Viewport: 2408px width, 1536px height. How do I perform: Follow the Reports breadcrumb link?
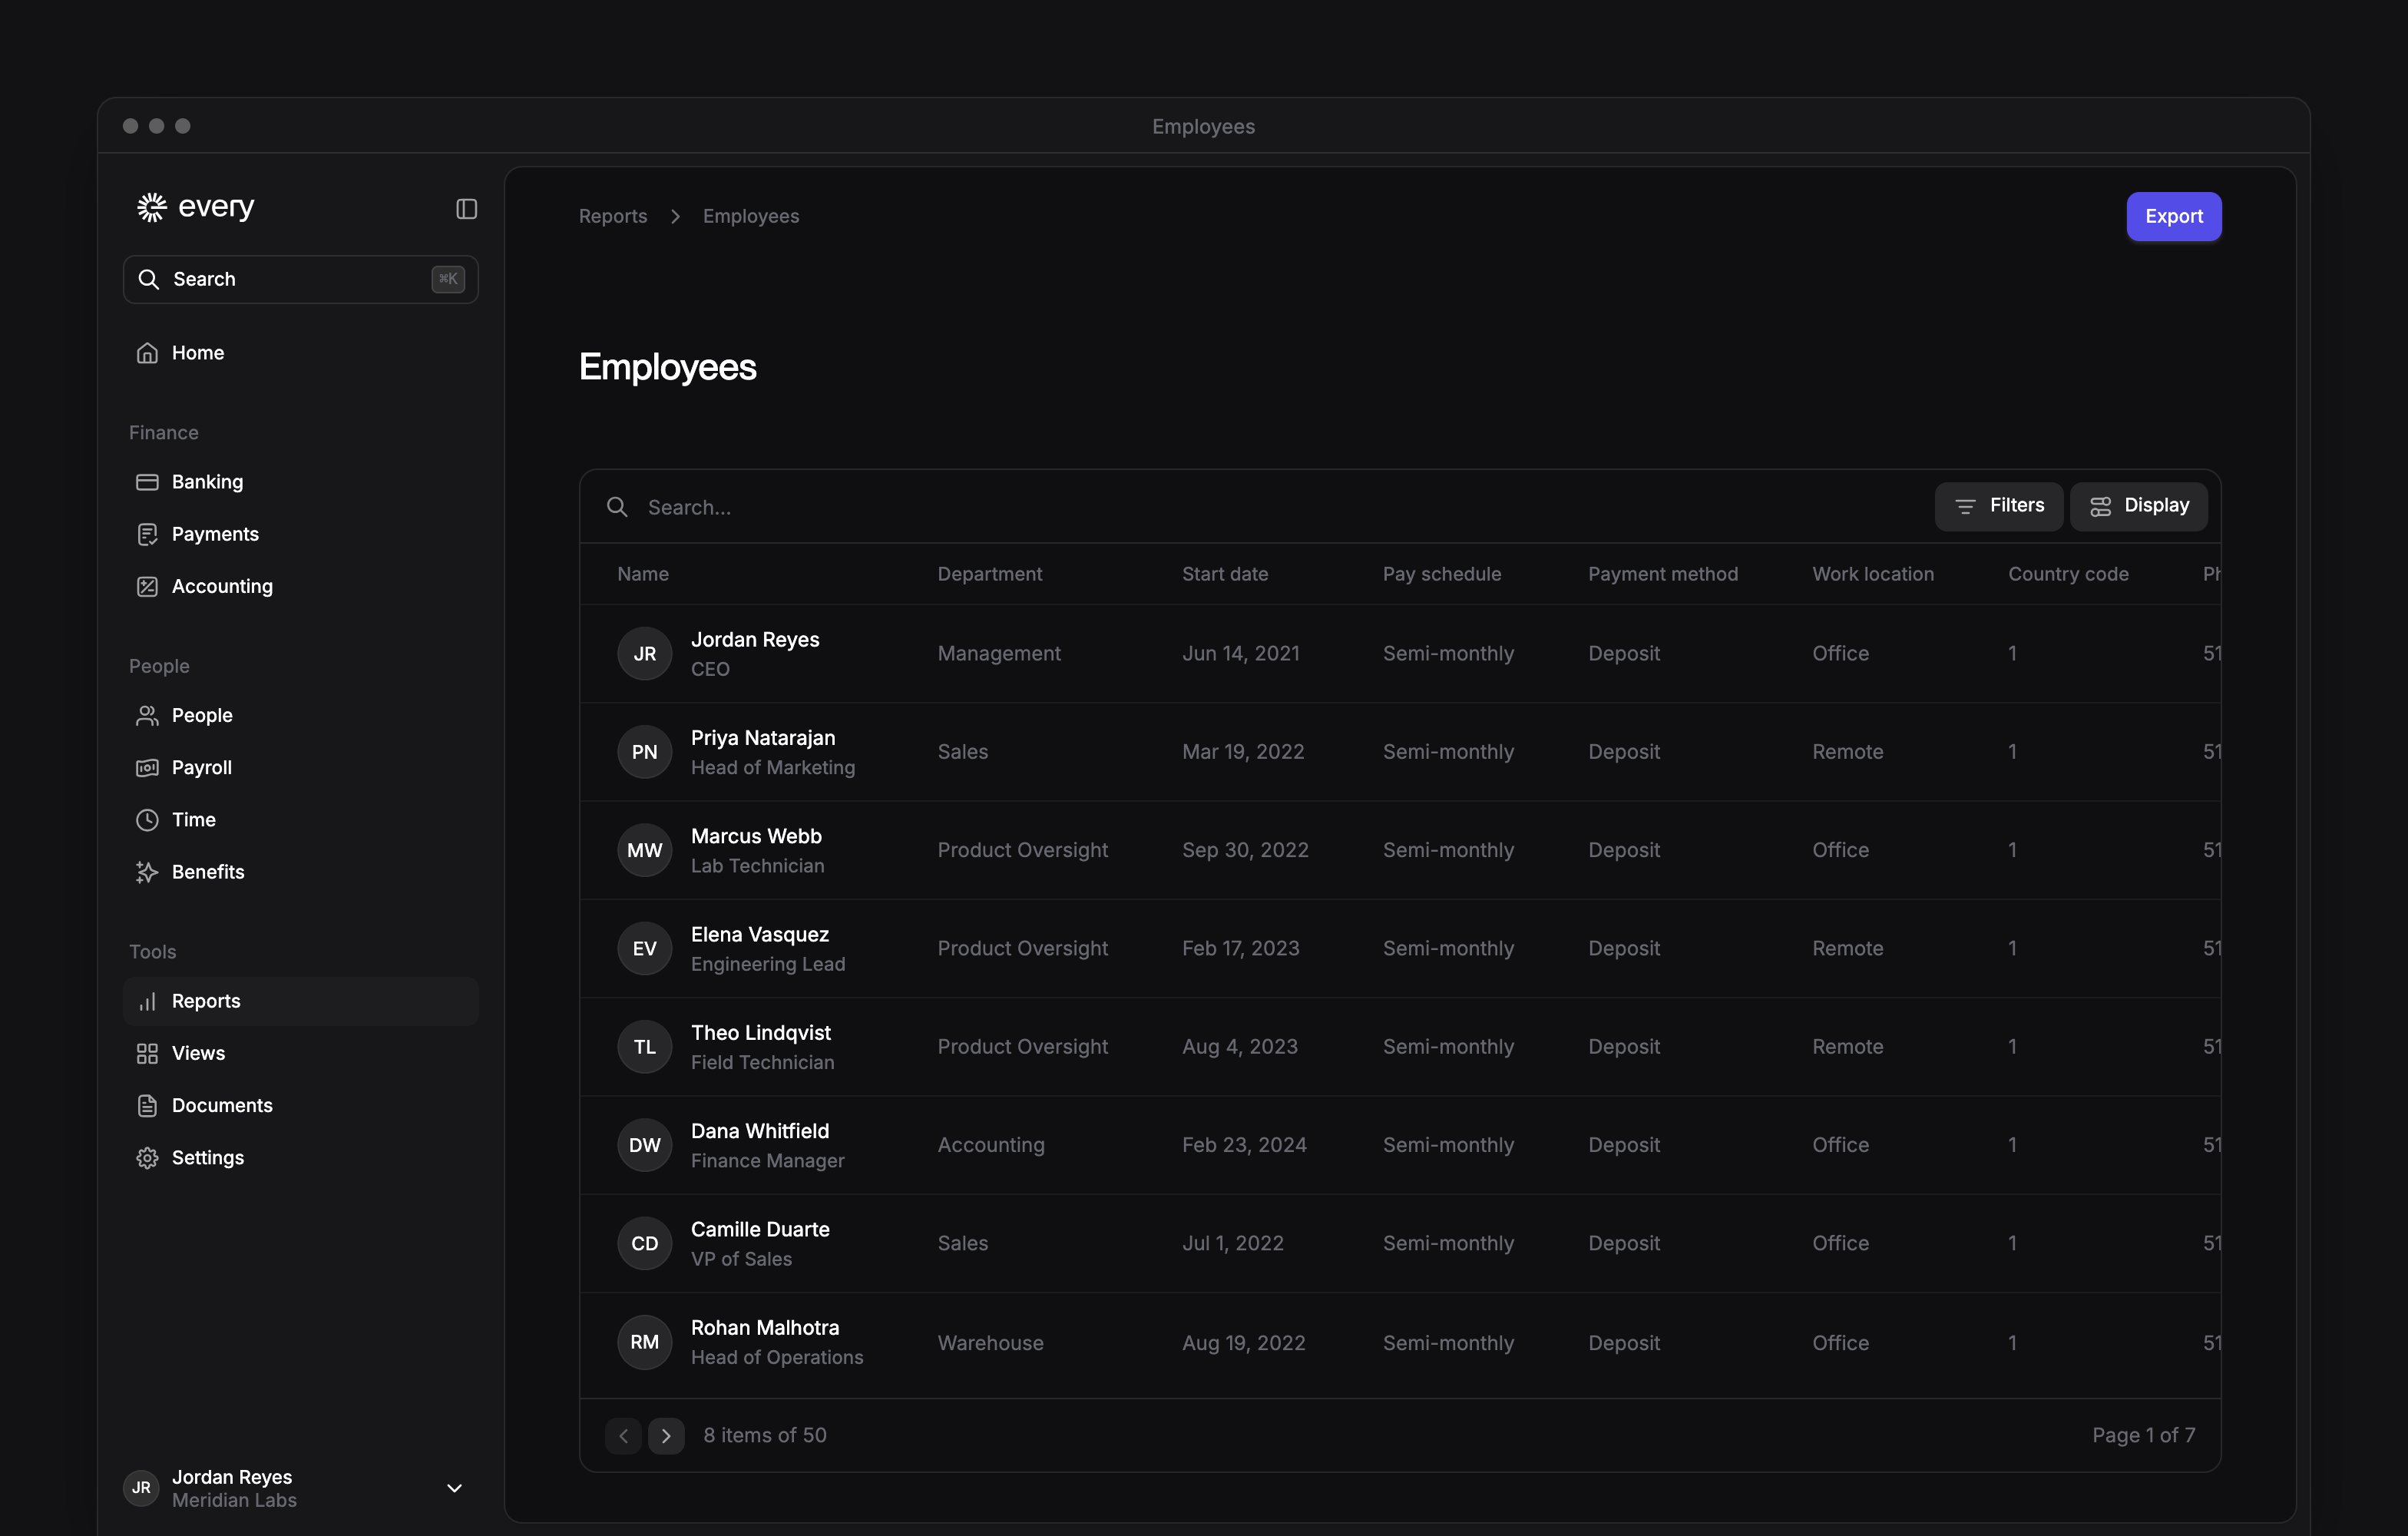(613, 216)
